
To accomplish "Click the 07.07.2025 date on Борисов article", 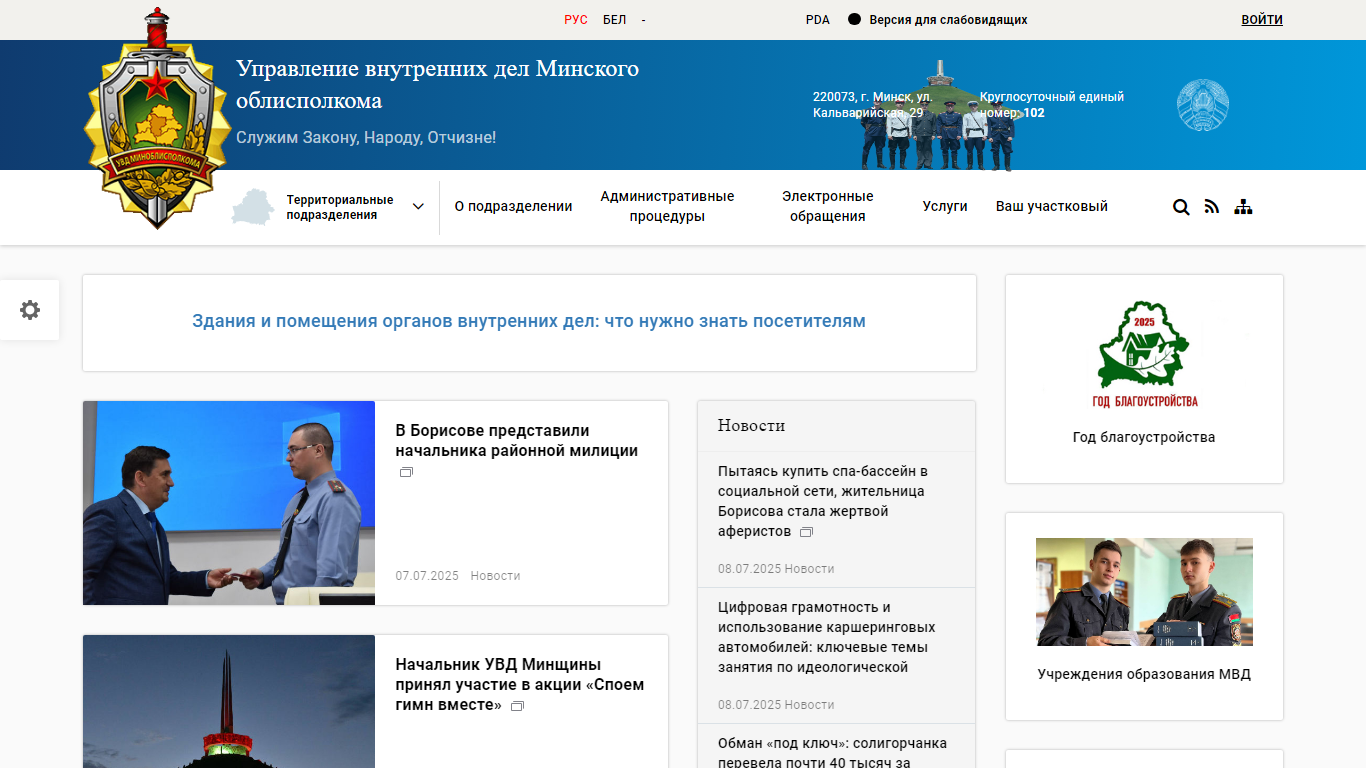I will click(427, 576).
